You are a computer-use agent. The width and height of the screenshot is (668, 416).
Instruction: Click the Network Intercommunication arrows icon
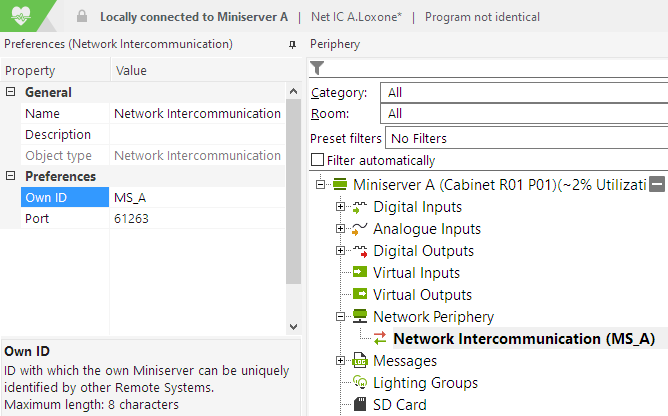pos(380,338)
